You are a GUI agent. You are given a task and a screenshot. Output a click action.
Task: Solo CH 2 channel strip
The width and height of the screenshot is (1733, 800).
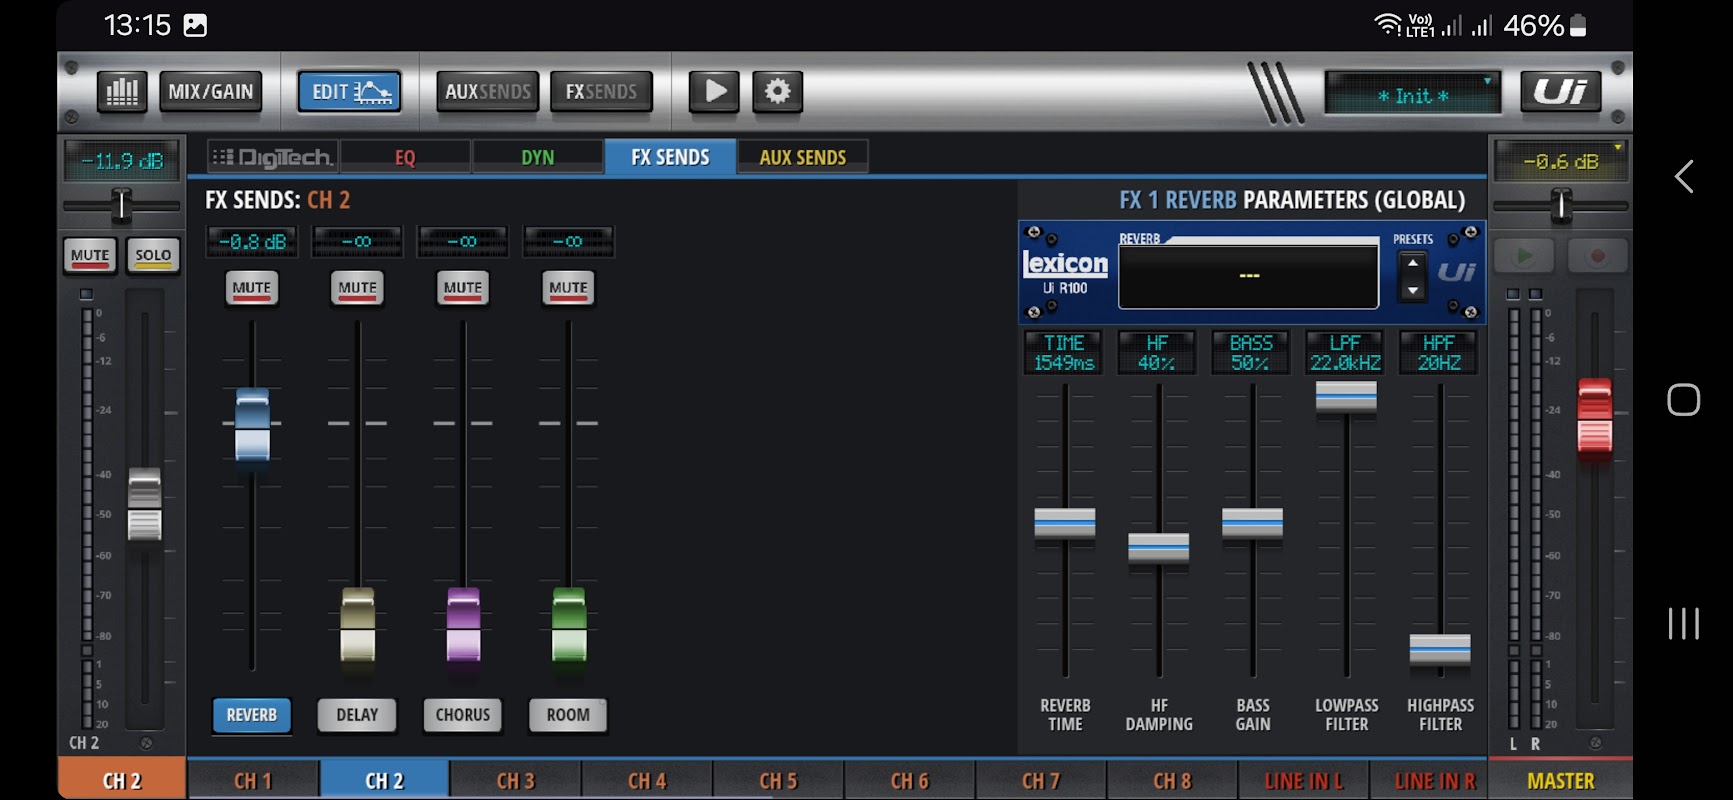153,256
